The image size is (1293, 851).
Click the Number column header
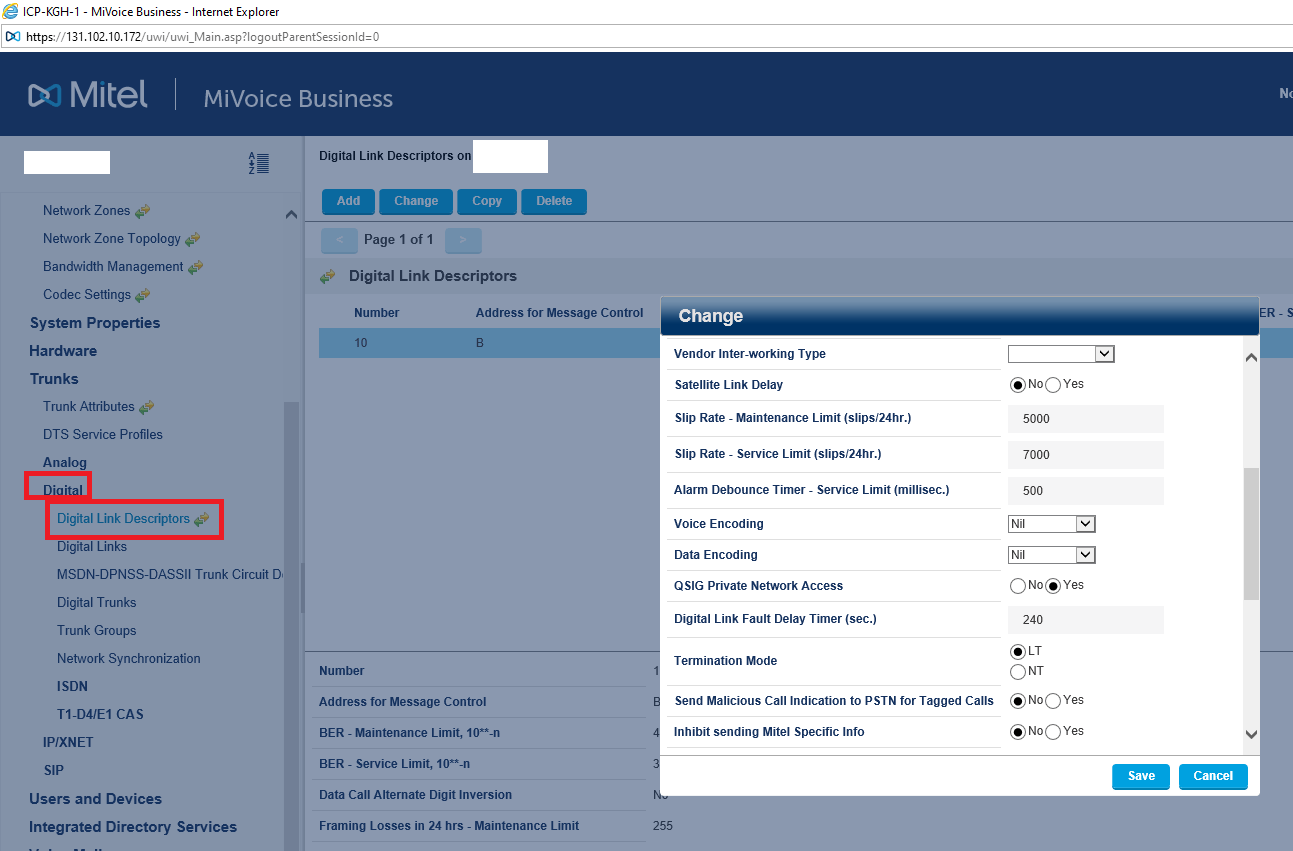[377, 313]
